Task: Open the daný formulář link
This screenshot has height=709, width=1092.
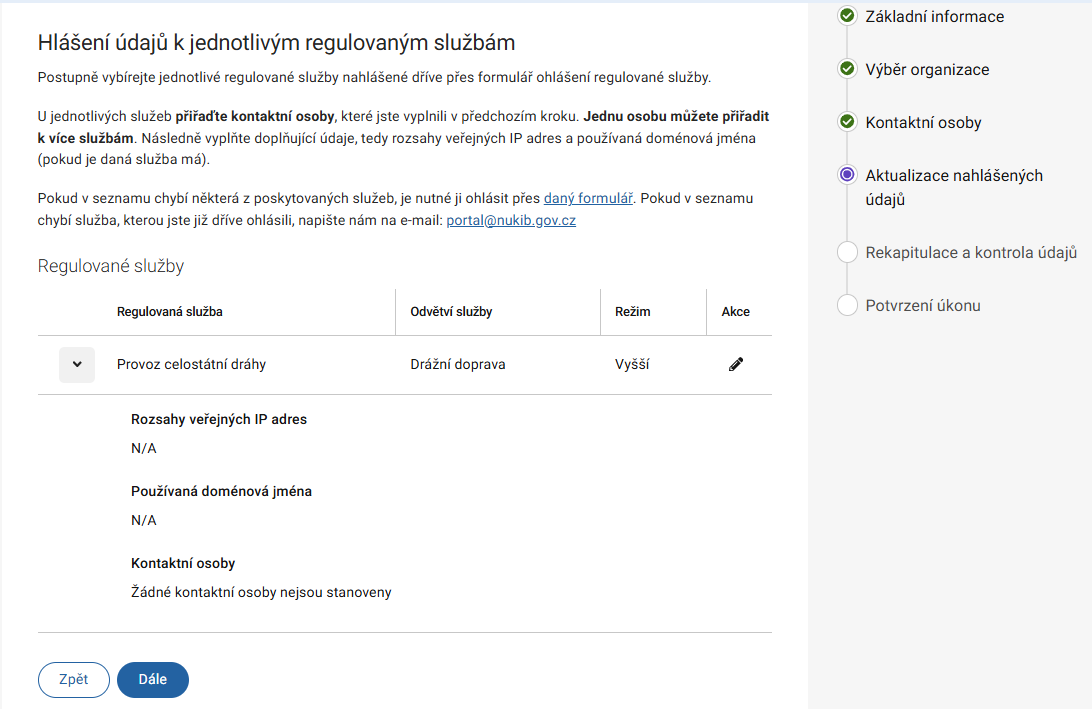Action: (586, 198)
